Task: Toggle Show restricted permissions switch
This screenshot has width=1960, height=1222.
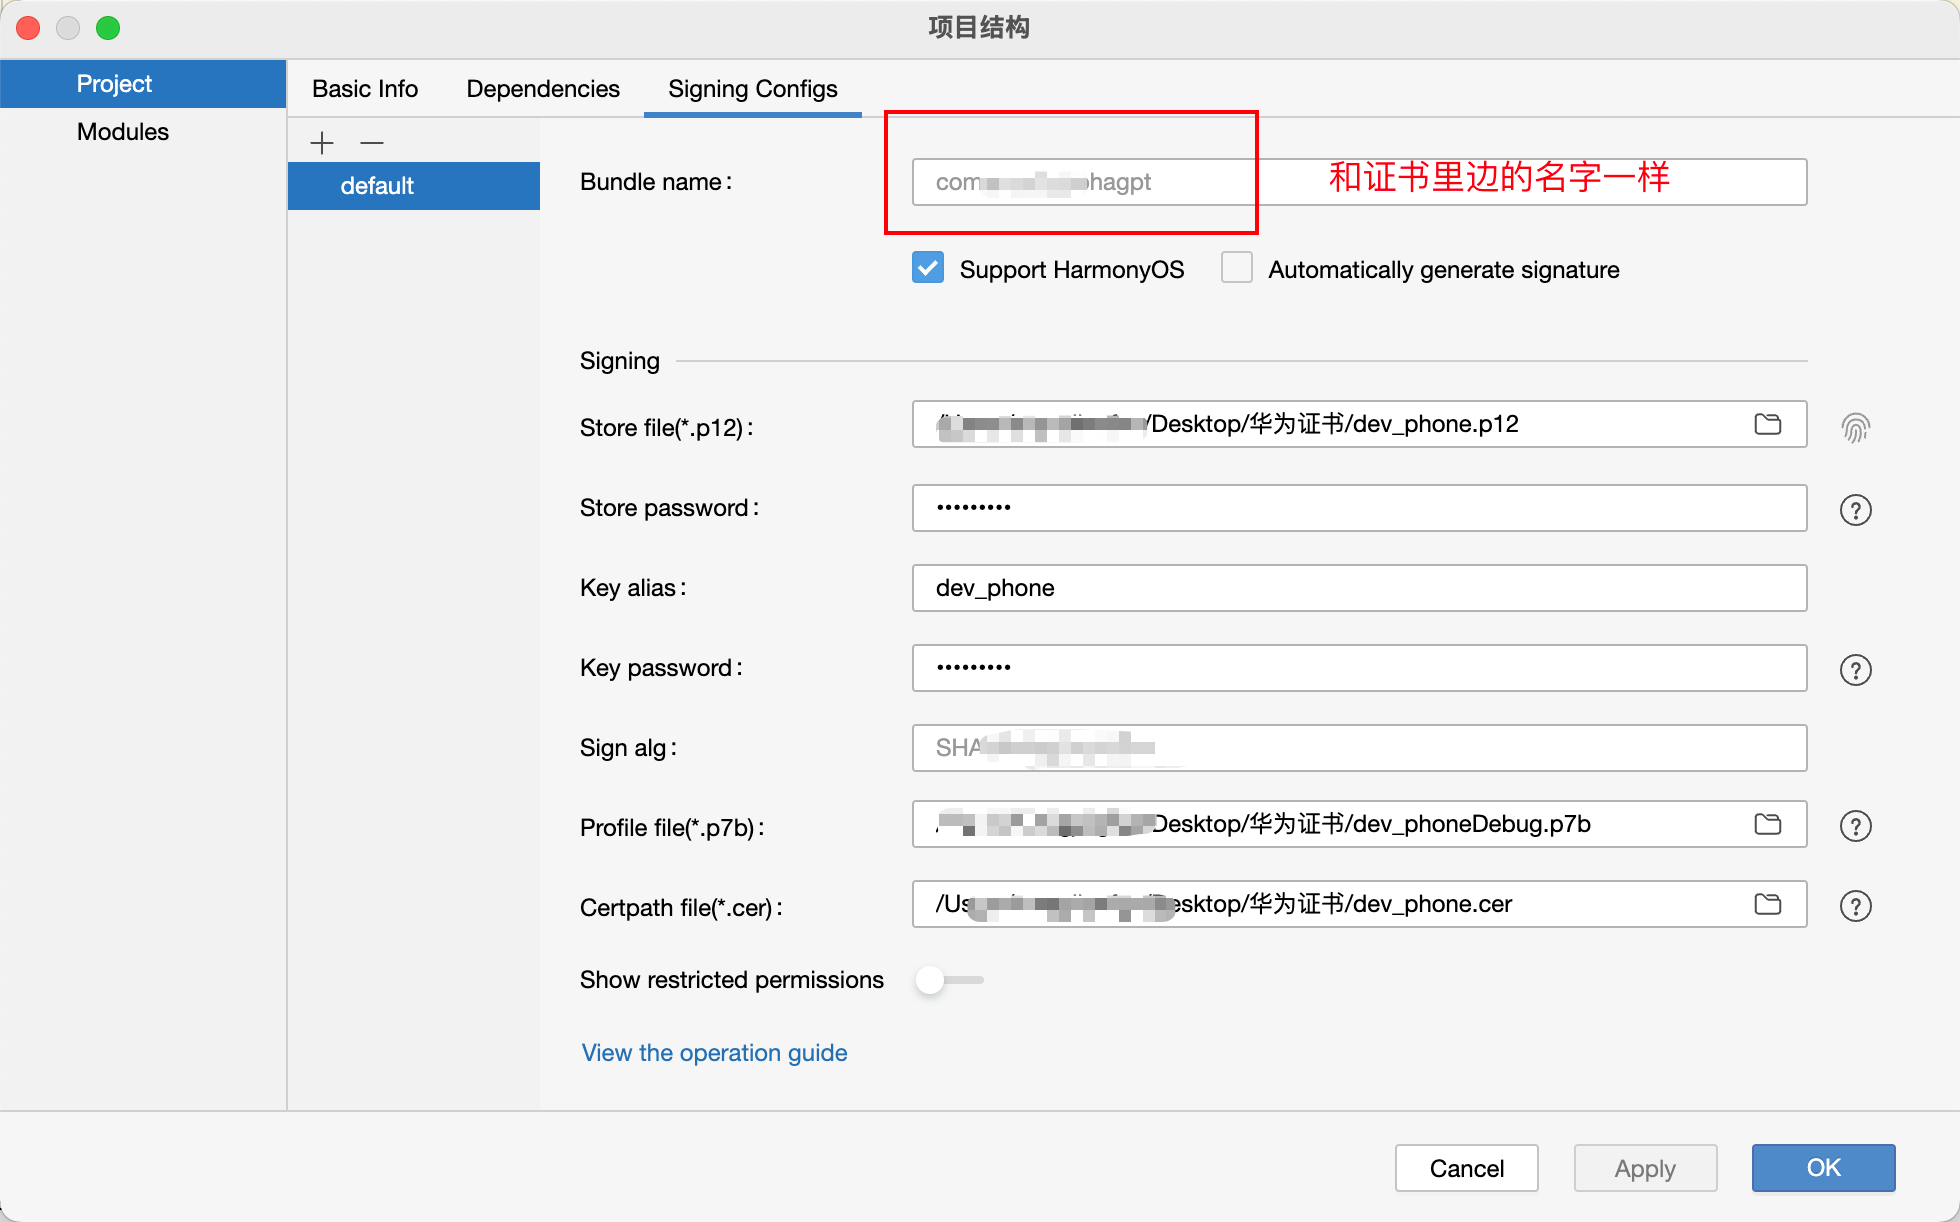Action: point(948,980)
